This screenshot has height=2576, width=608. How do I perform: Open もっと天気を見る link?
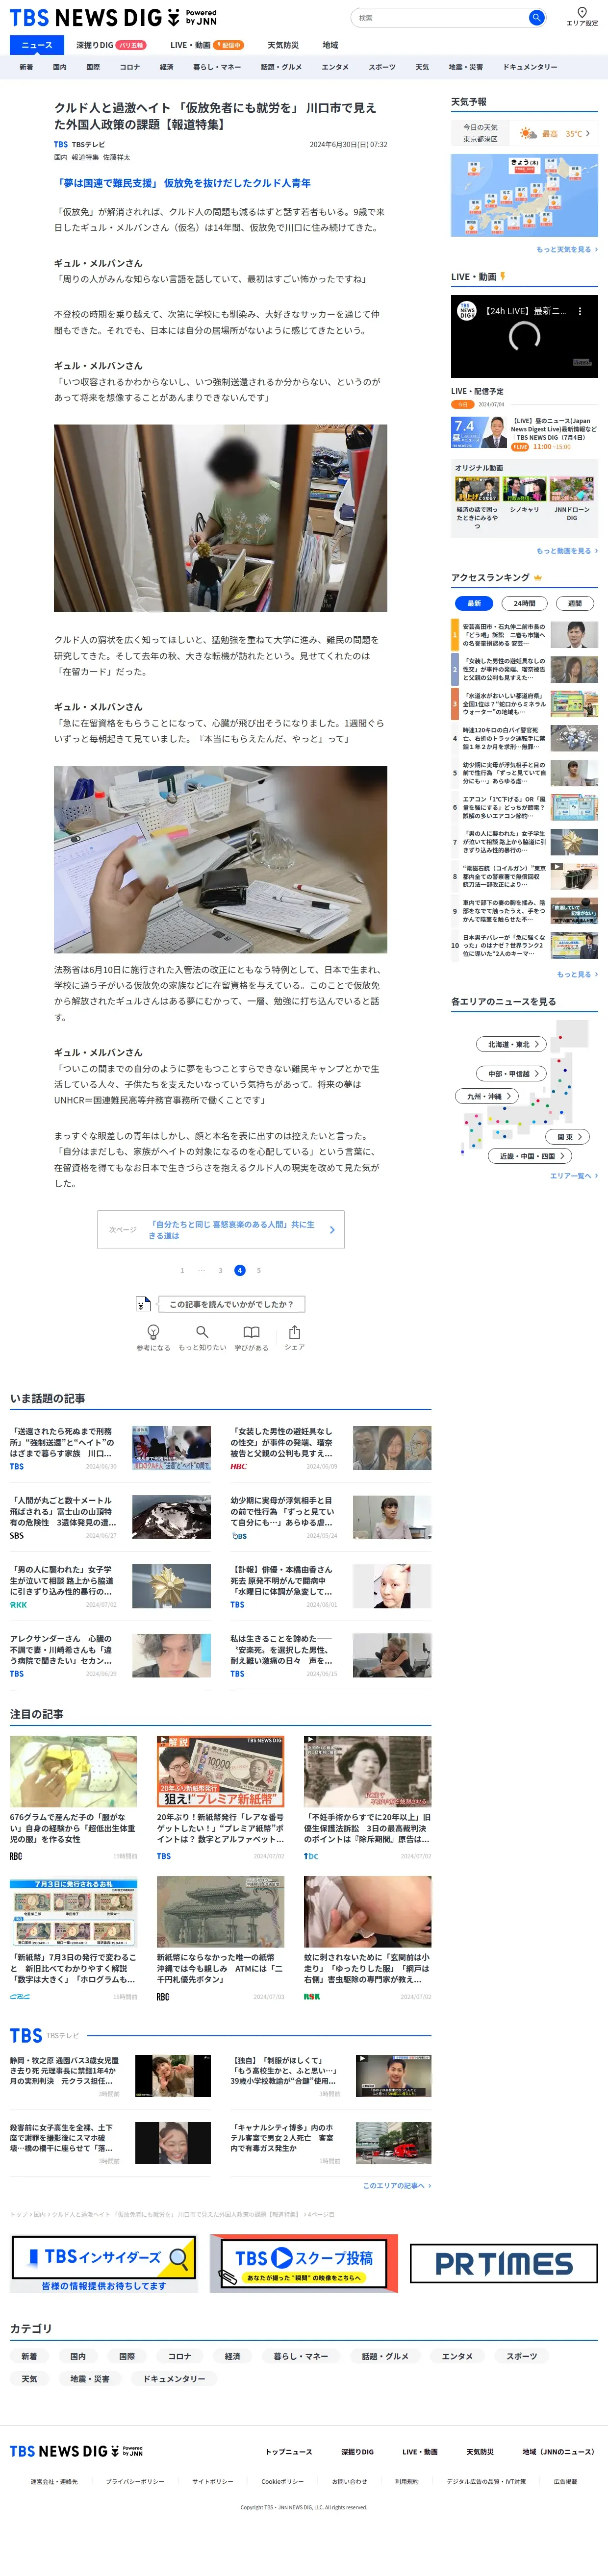click(x=567, y=249)
